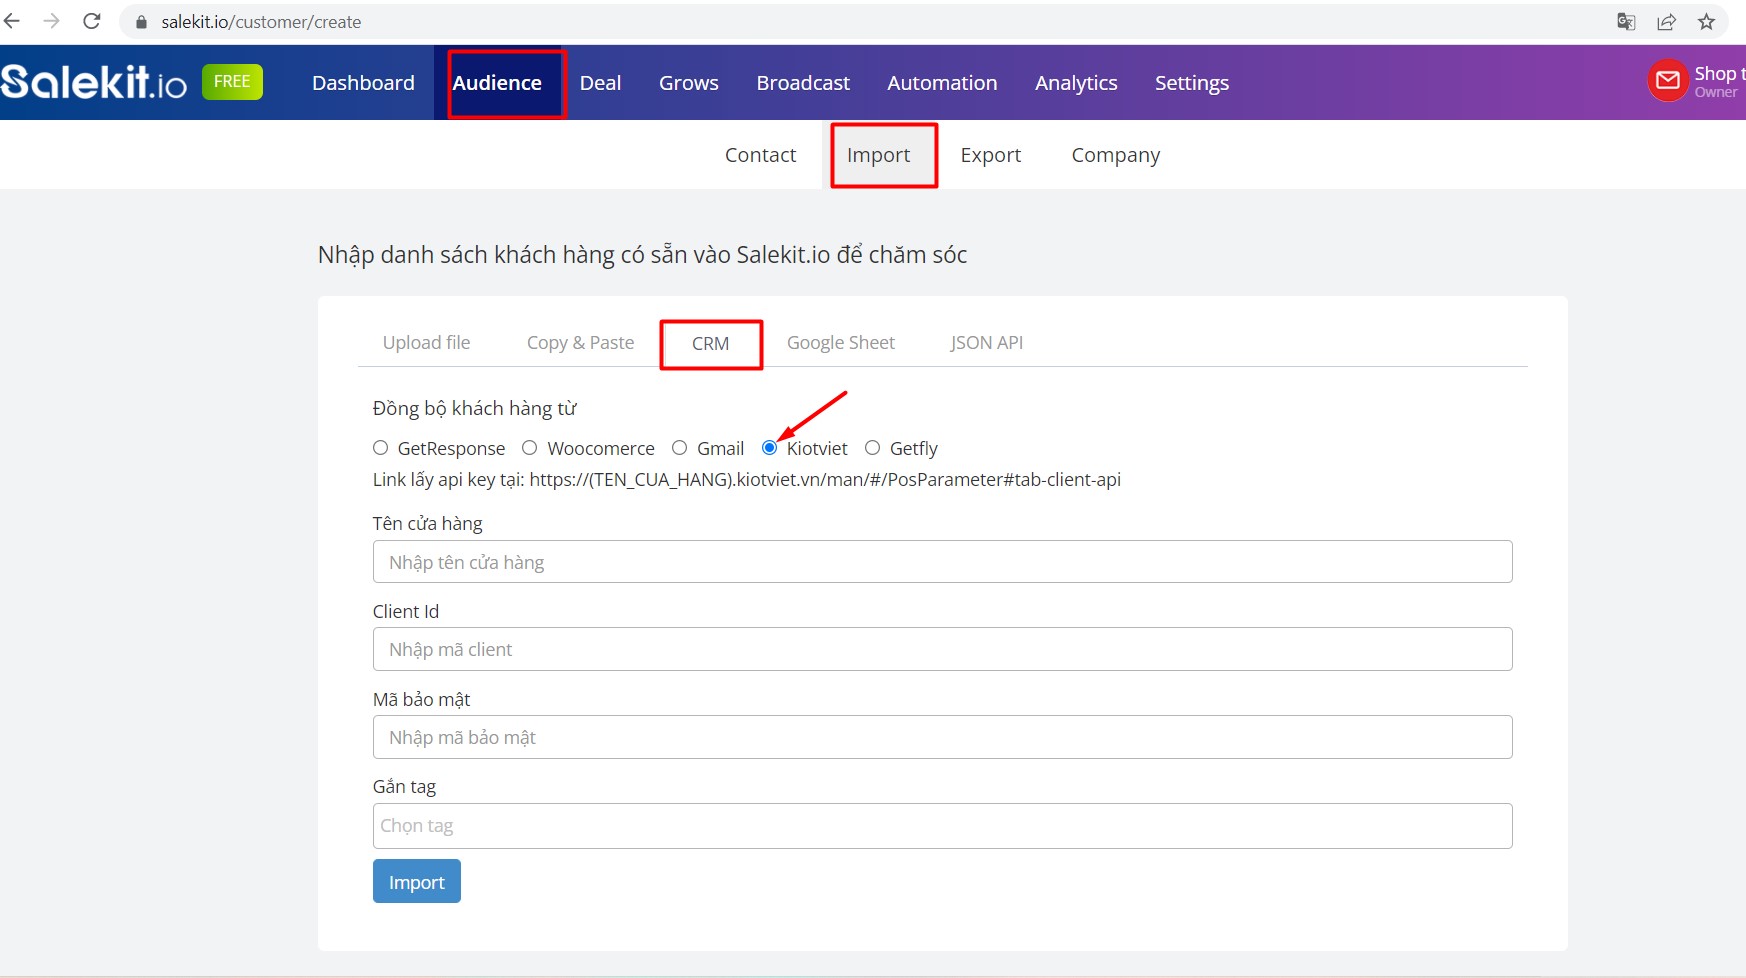
Task: Click the Salekit.io logo
Action: pyautogui.click(x=94, y=82)
